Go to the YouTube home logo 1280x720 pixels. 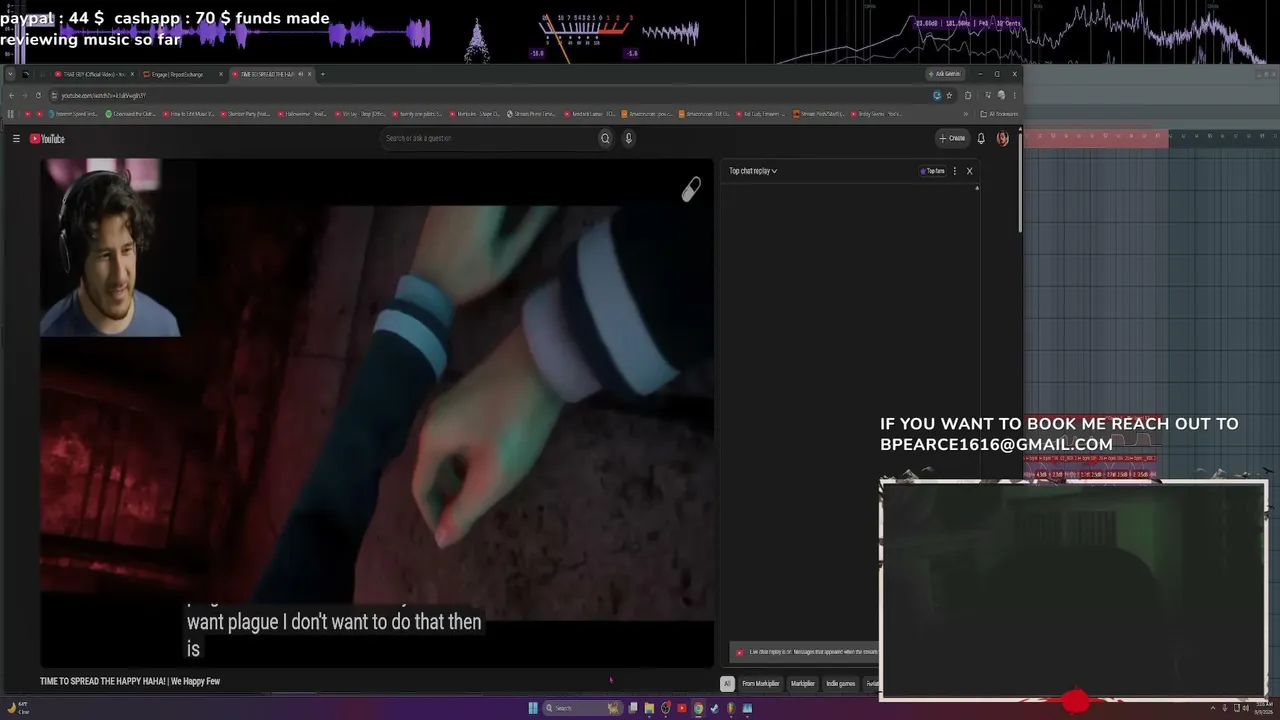point(47,139)
